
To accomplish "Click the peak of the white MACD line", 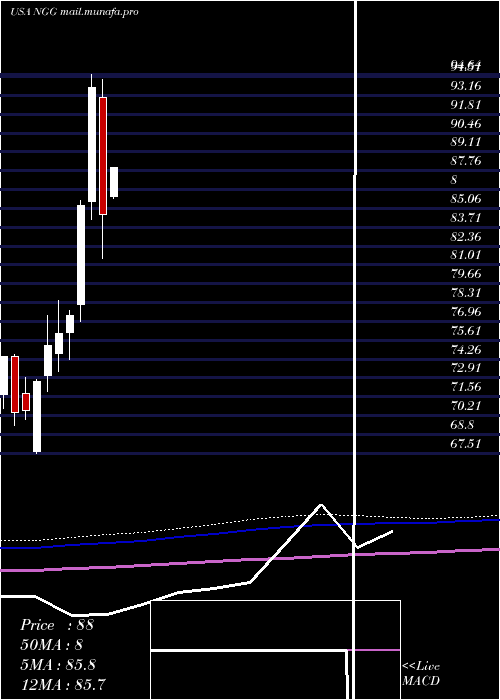I will pyautogui.click(x=321, y=505).
